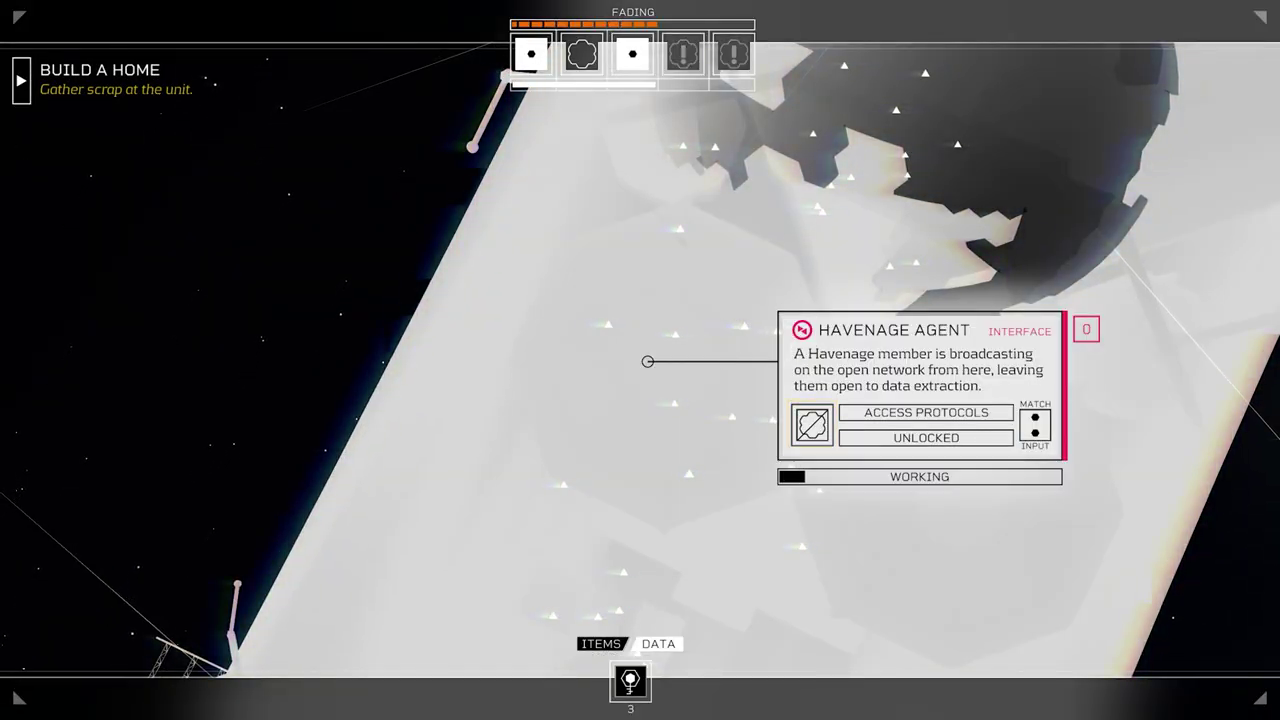Select the first die in the dice tray
The width and height of the screenshot is (1280, 720).
pyautogui.click(x=531, y=54)
